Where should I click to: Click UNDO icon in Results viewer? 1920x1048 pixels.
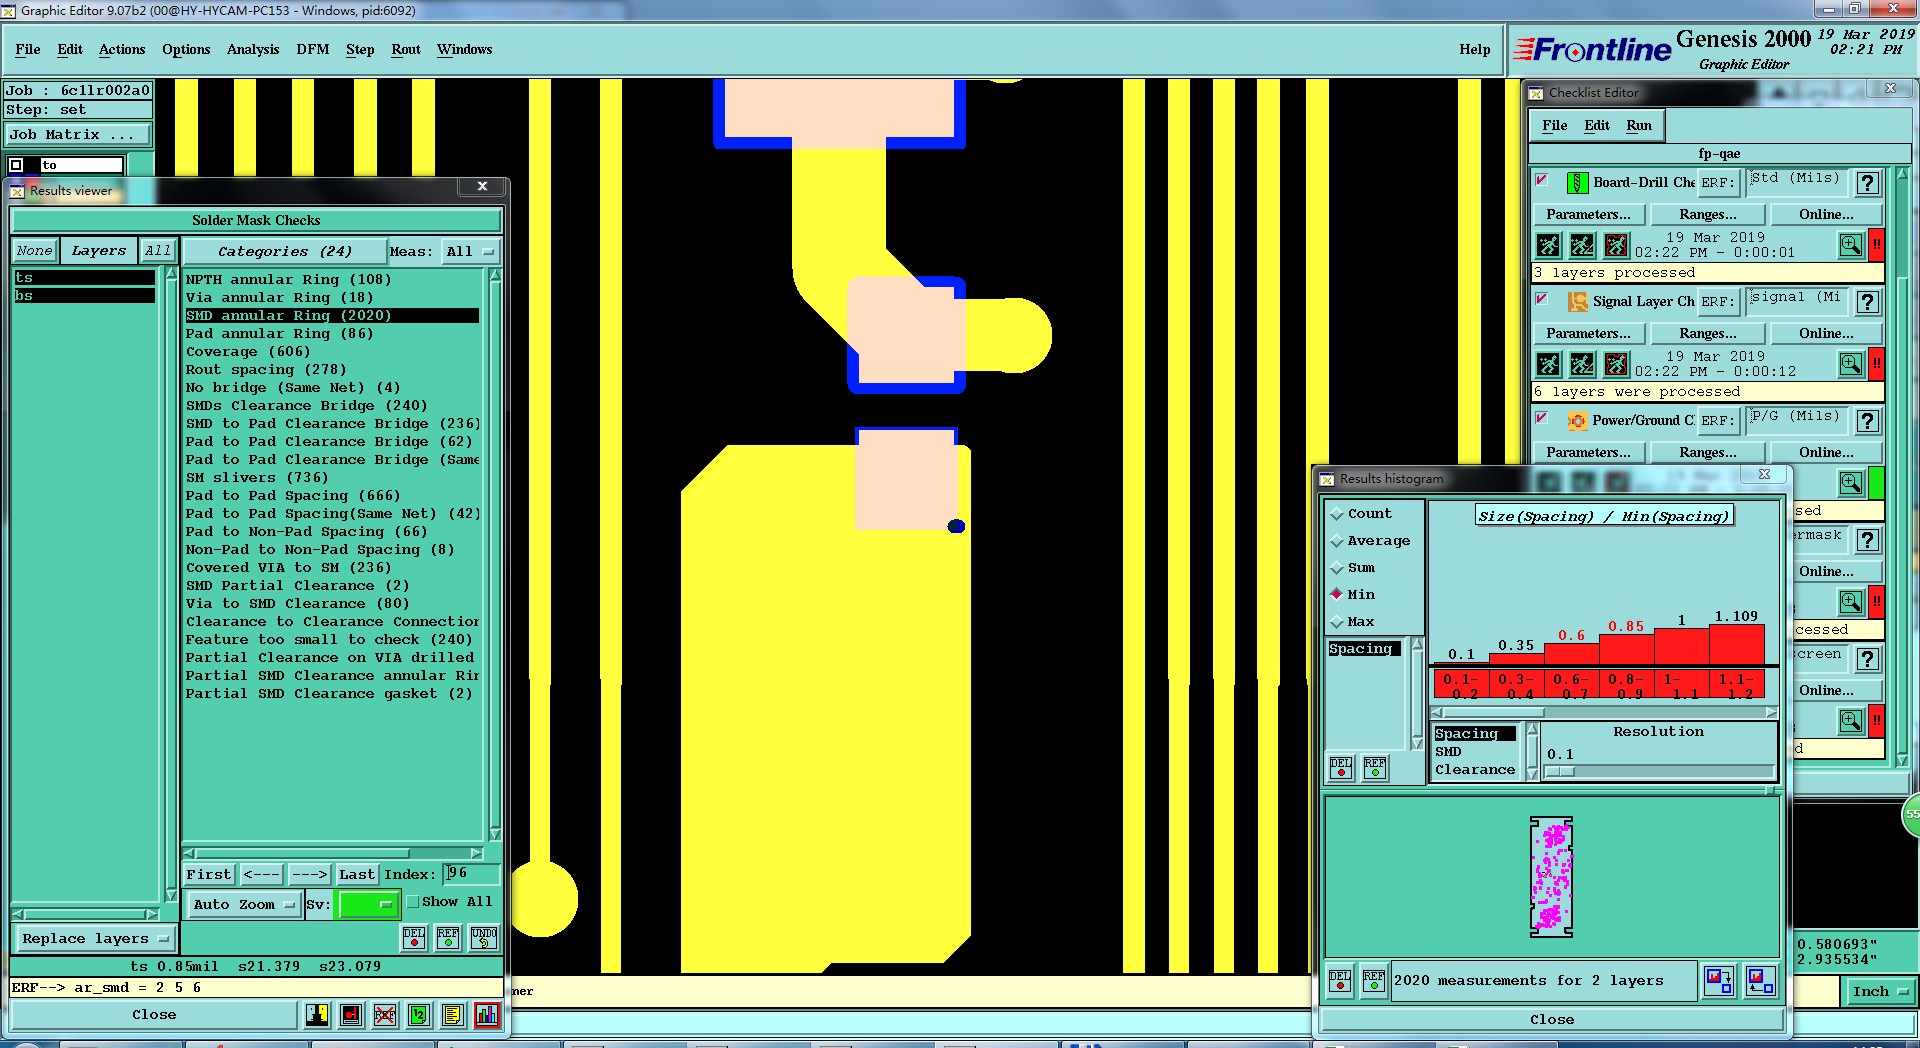point(484,937)
